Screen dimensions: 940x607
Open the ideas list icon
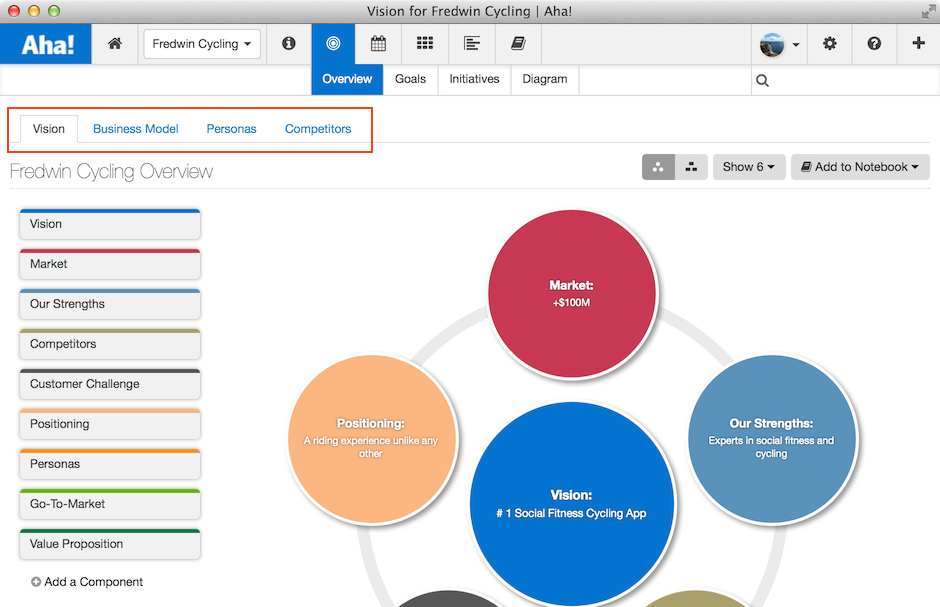tap(472, 43)
